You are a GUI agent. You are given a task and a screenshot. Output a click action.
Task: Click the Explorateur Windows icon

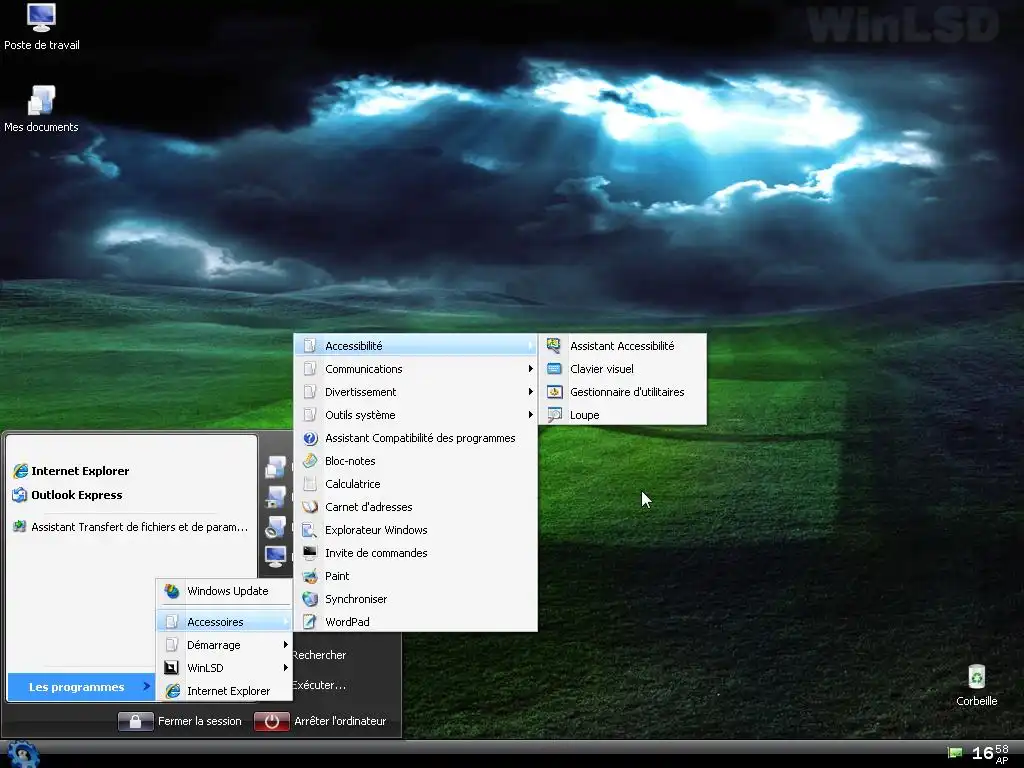tap(310, 530)
